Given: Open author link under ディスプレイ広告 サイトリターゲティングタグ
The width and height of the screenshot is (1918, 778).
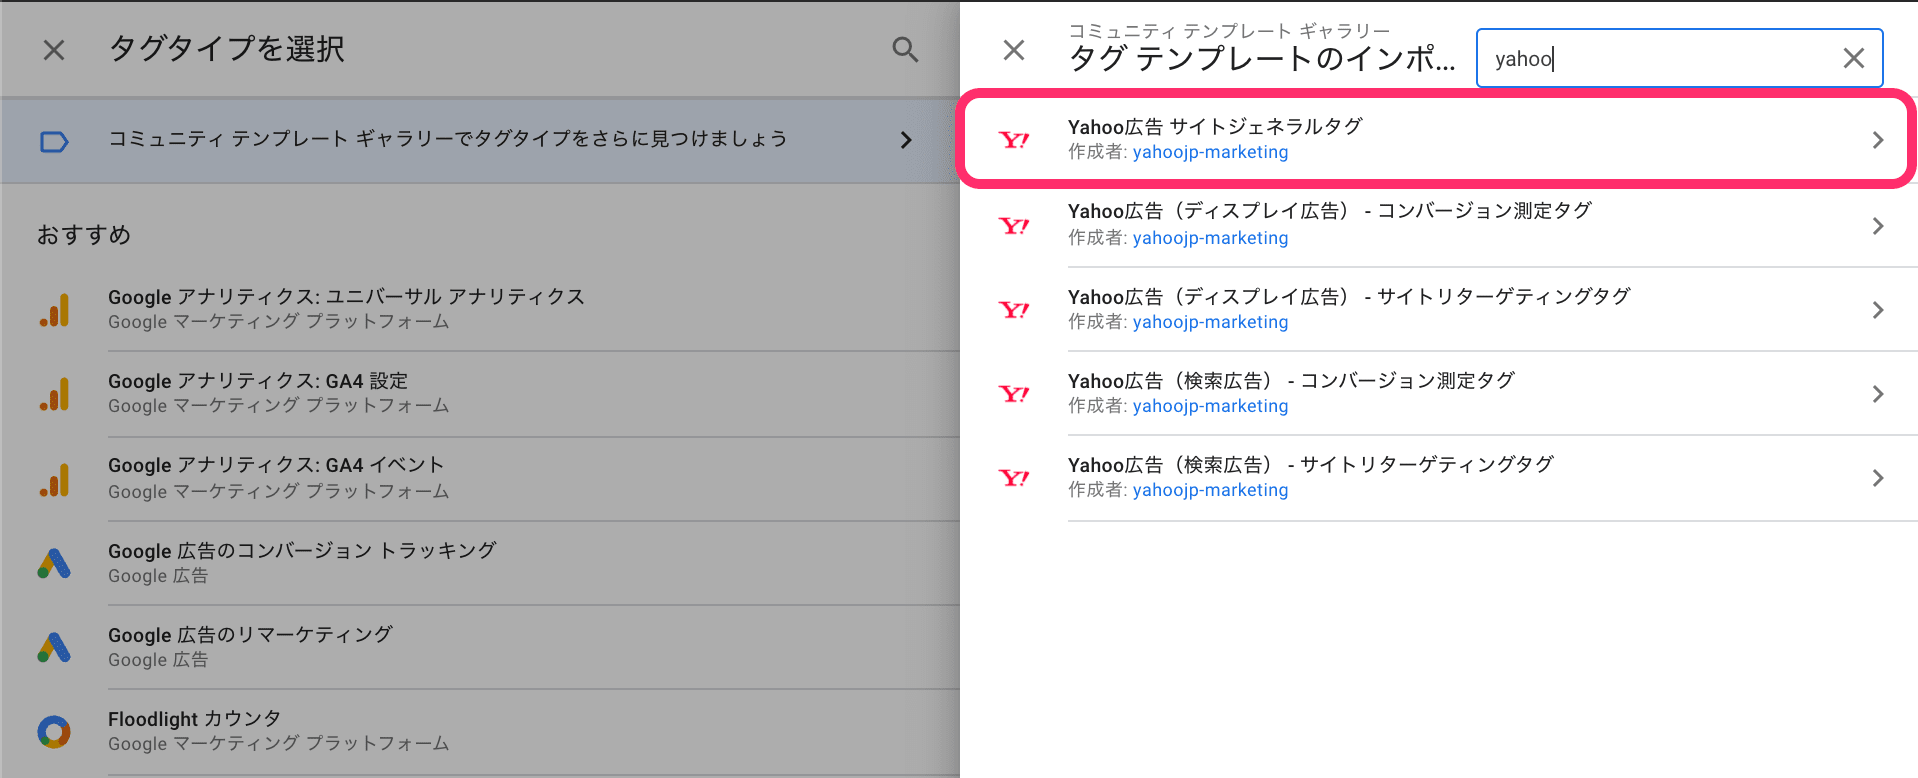Looking at the screenshot, I should tap(1210, 322).
